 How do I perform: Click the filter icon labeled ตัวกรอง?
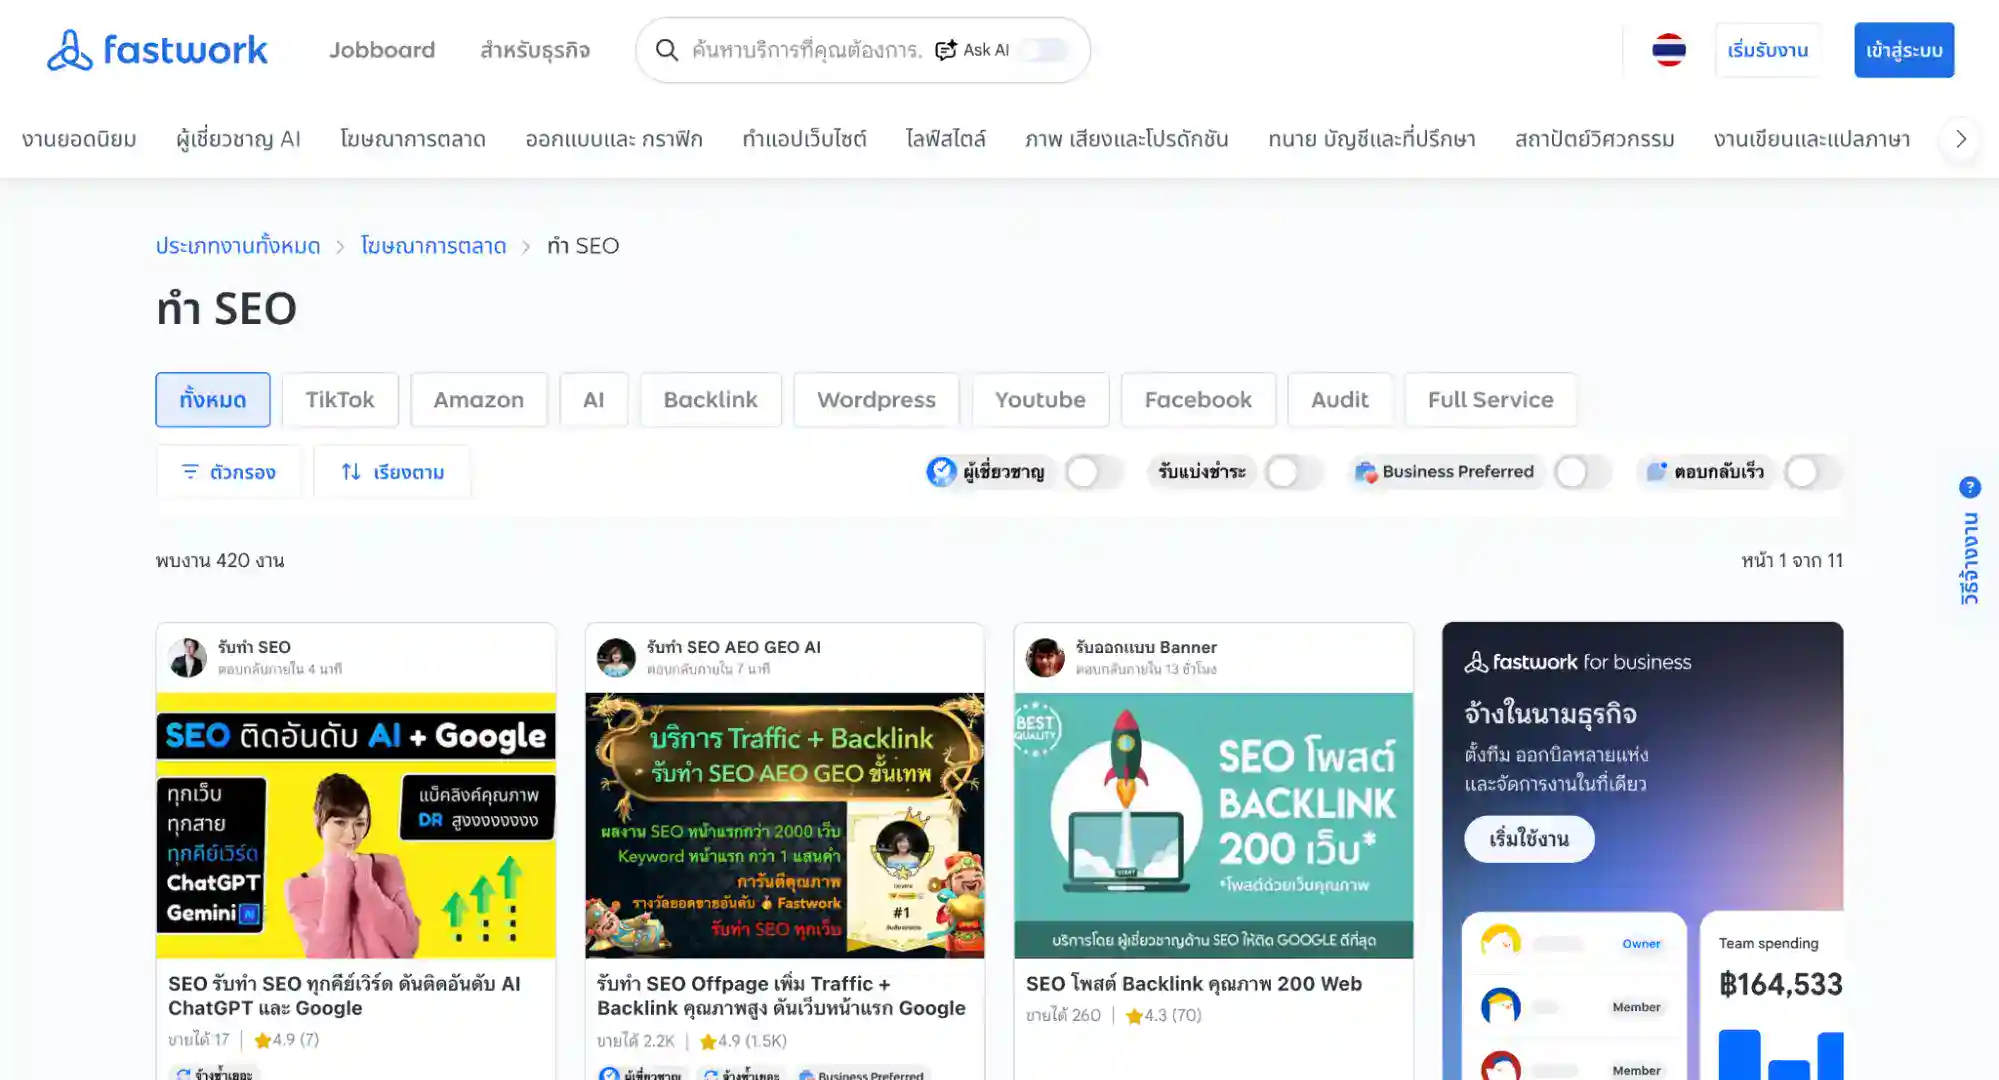(190, 471)
